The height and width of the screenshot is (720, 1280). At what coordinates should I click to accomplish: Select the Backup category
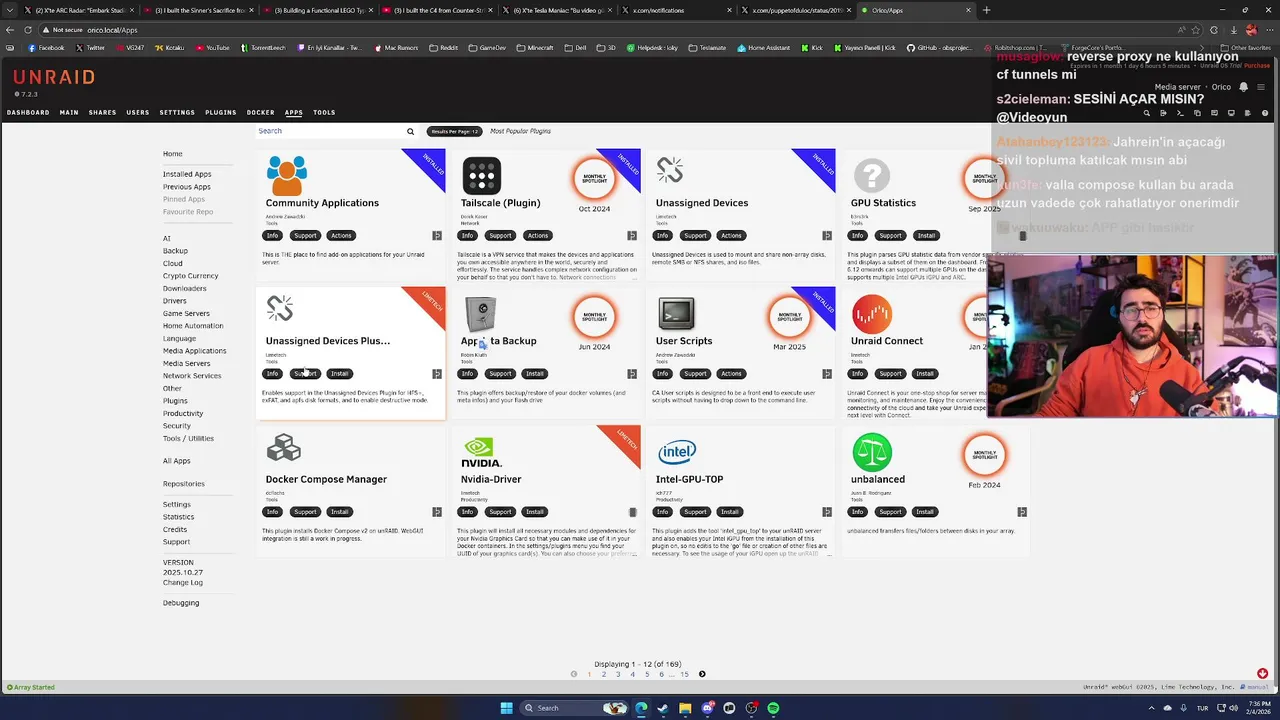click(x=175, y=251)
